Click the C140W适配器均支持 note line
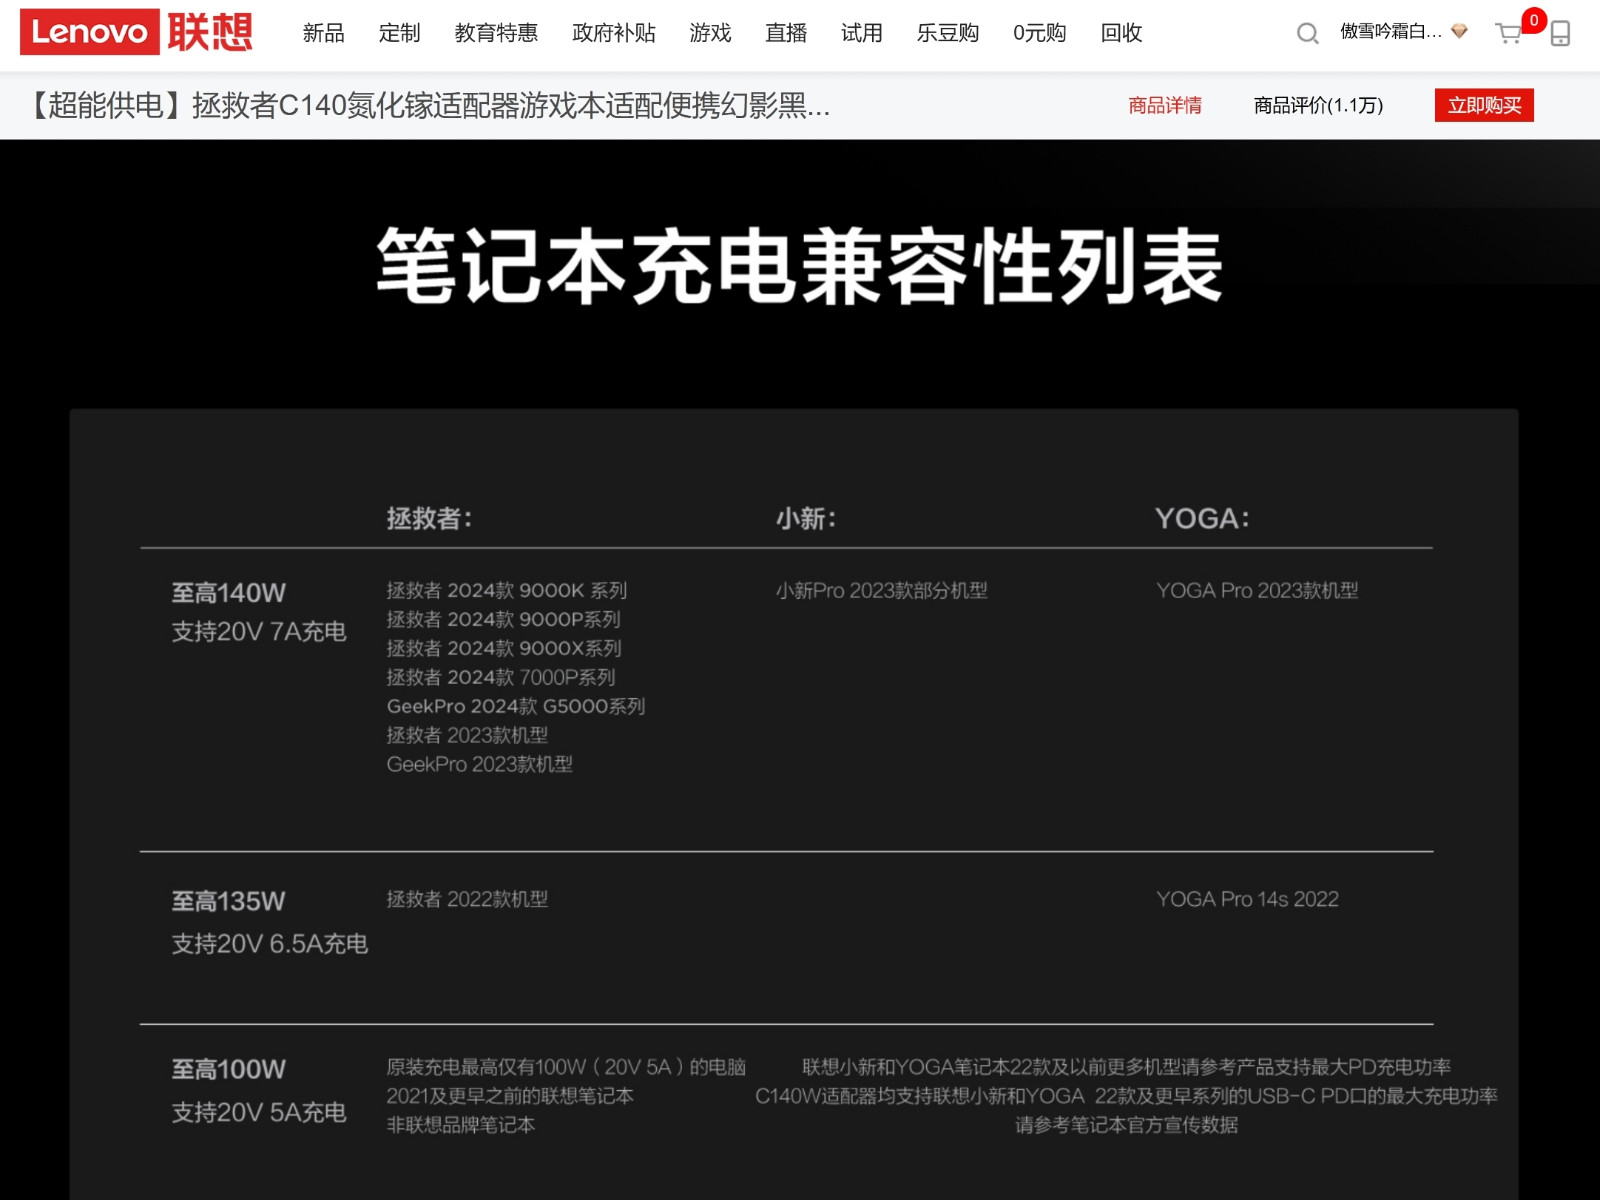 (1126, 1096)
